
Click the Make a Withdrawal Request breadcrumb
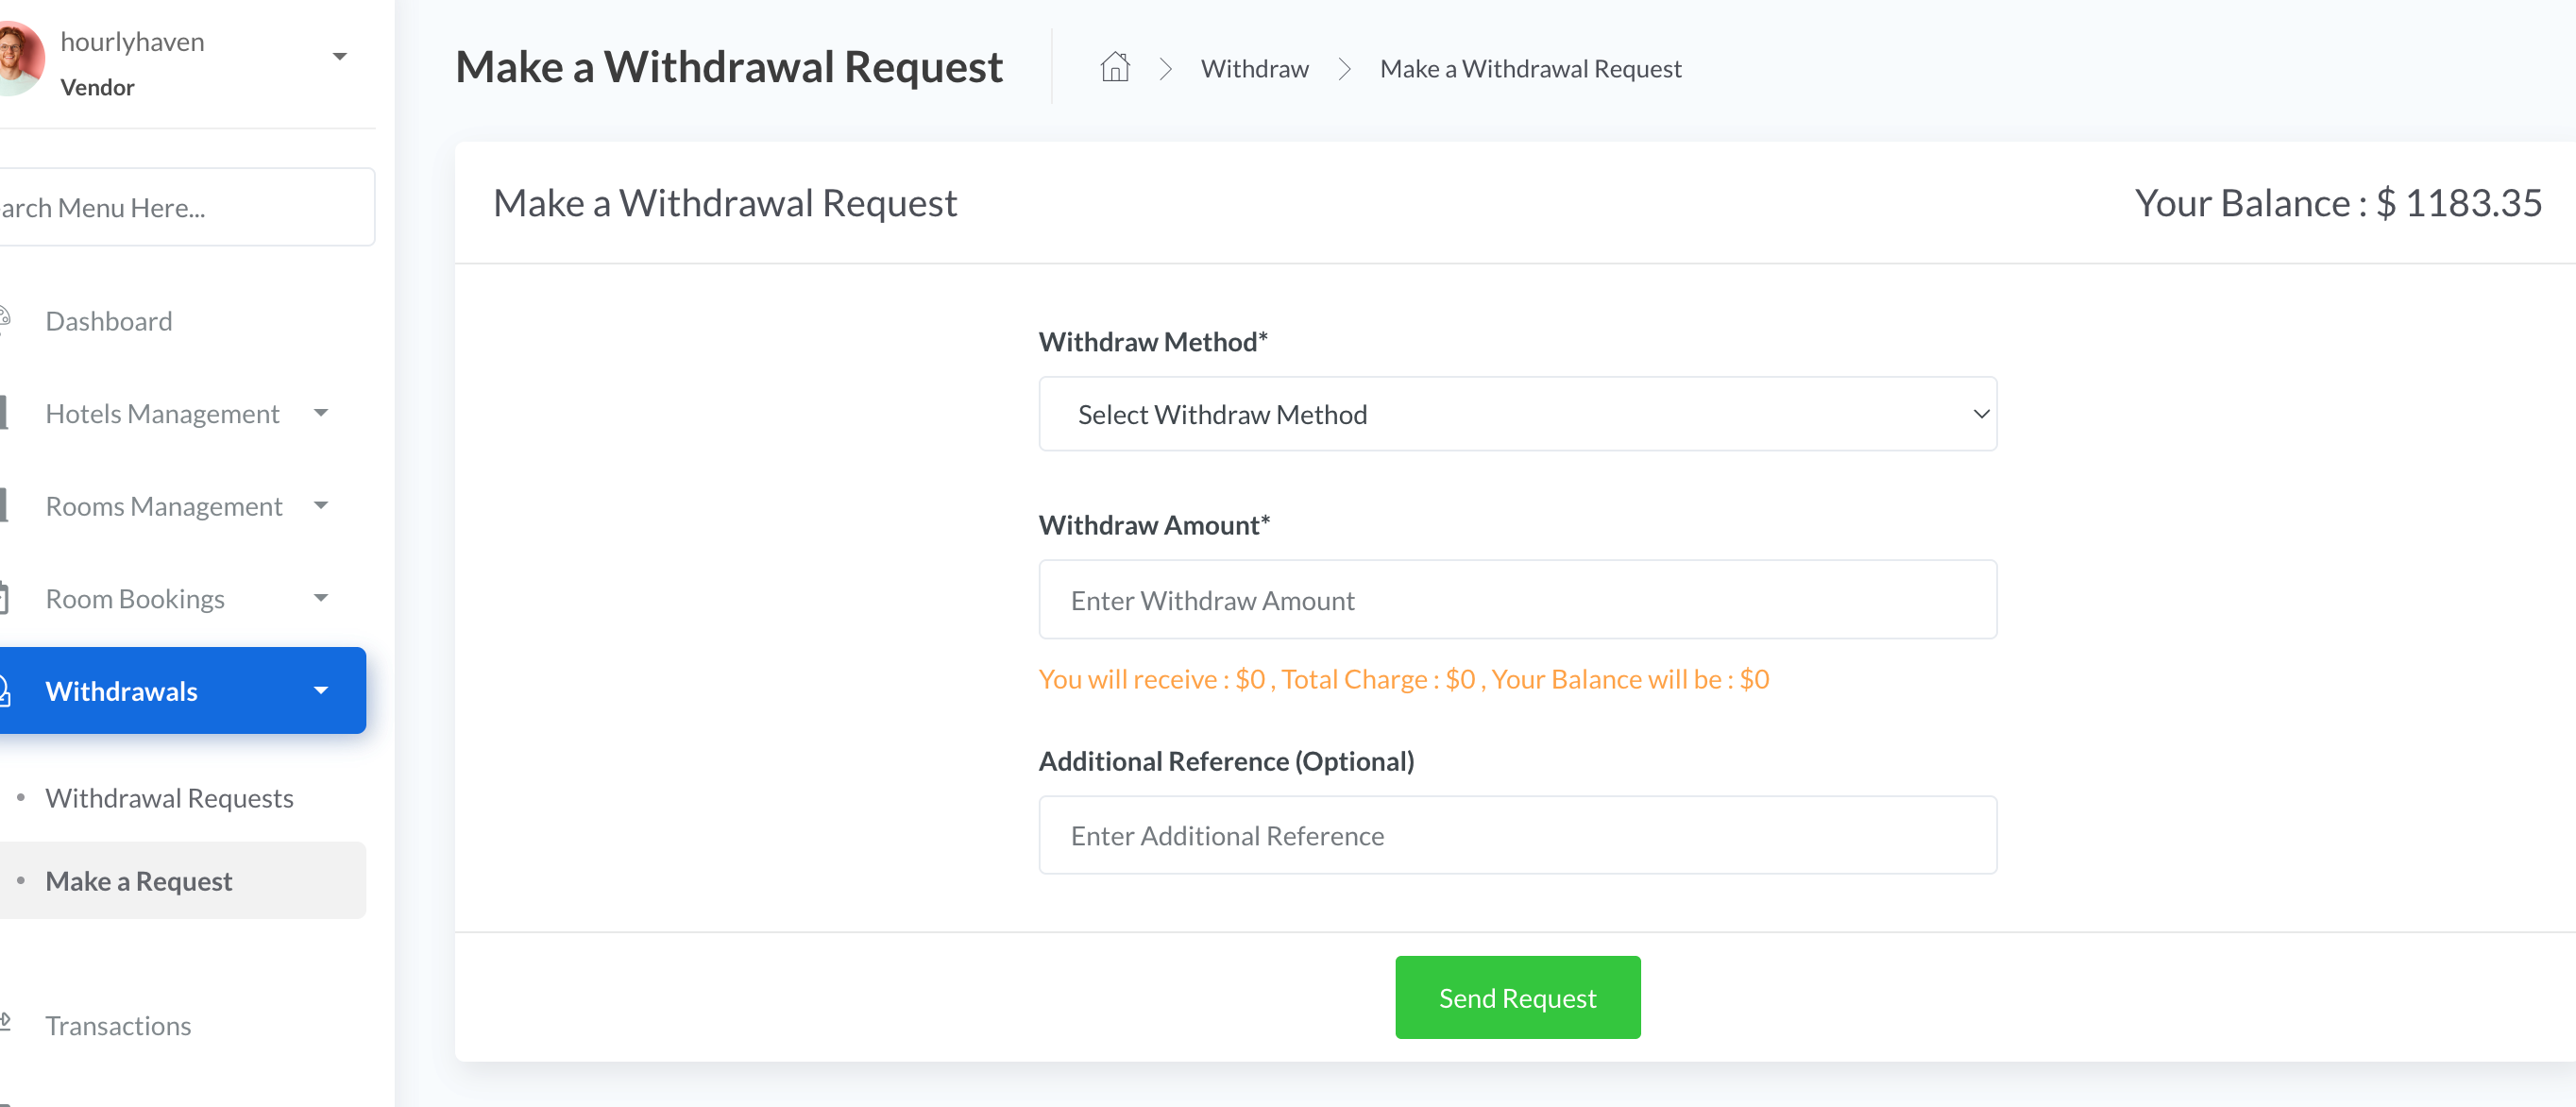[x=1530, y=68]
